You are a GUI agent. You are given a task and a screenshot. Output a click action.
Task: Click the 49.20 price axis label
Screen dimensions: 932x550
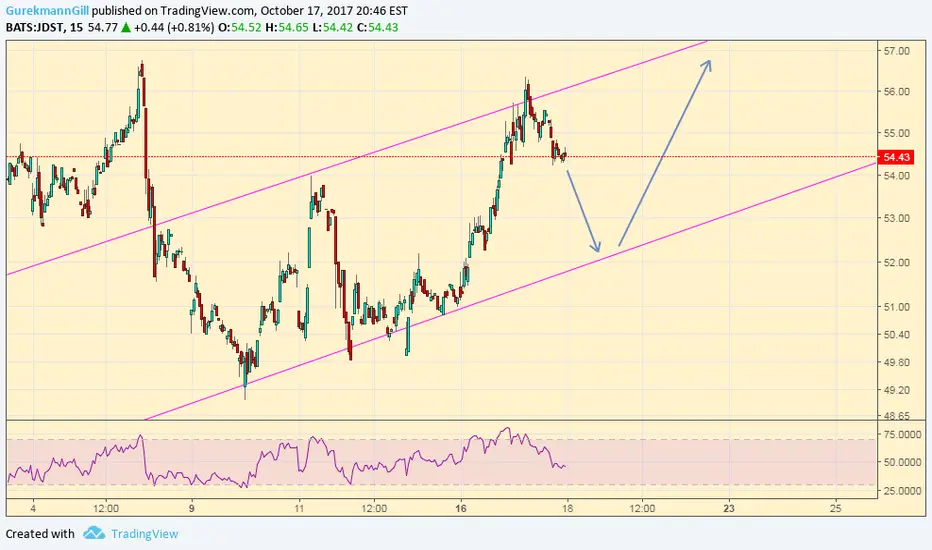[896, 390]
